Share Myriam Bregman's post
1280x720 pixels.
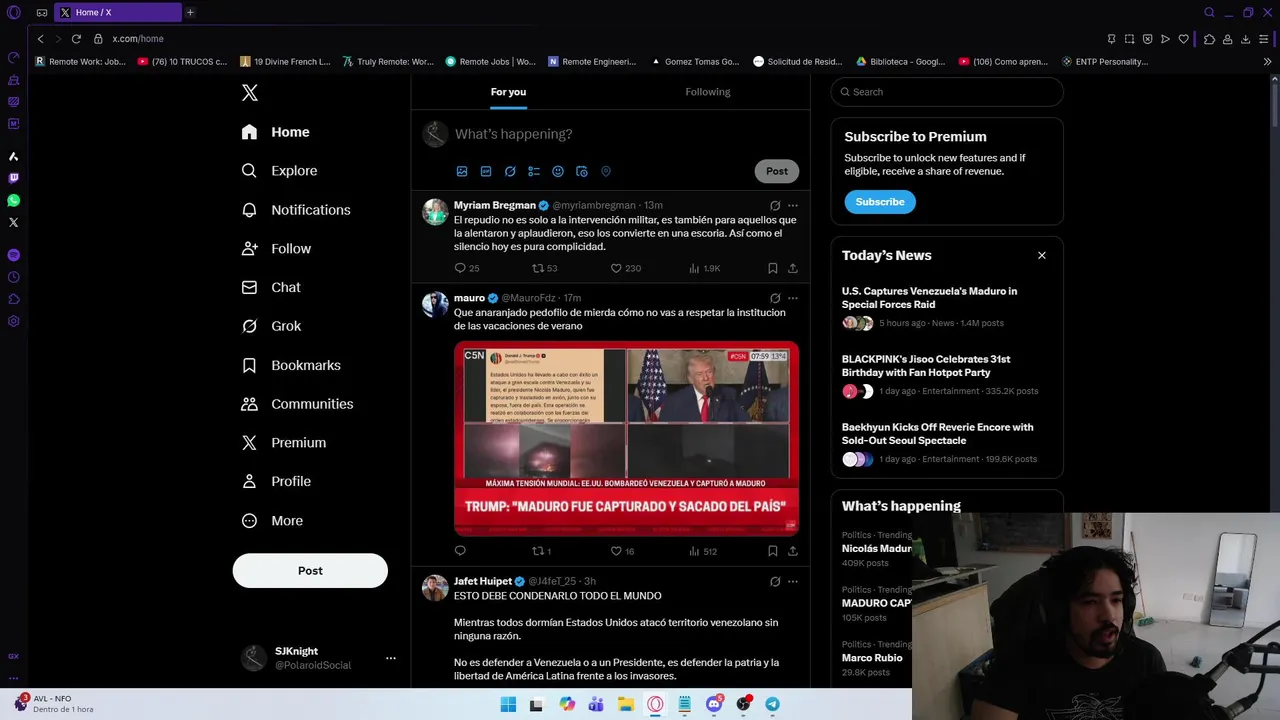click(x=793, y=268)
